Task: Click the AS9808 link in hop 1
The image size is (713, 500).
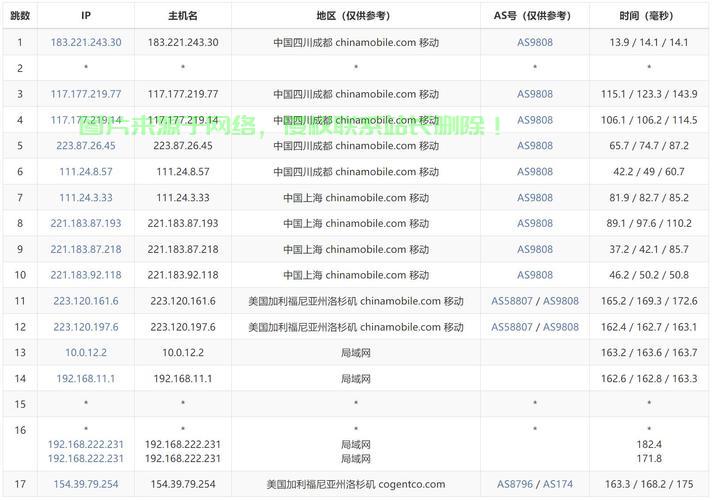Action: (x=535, y=42)
